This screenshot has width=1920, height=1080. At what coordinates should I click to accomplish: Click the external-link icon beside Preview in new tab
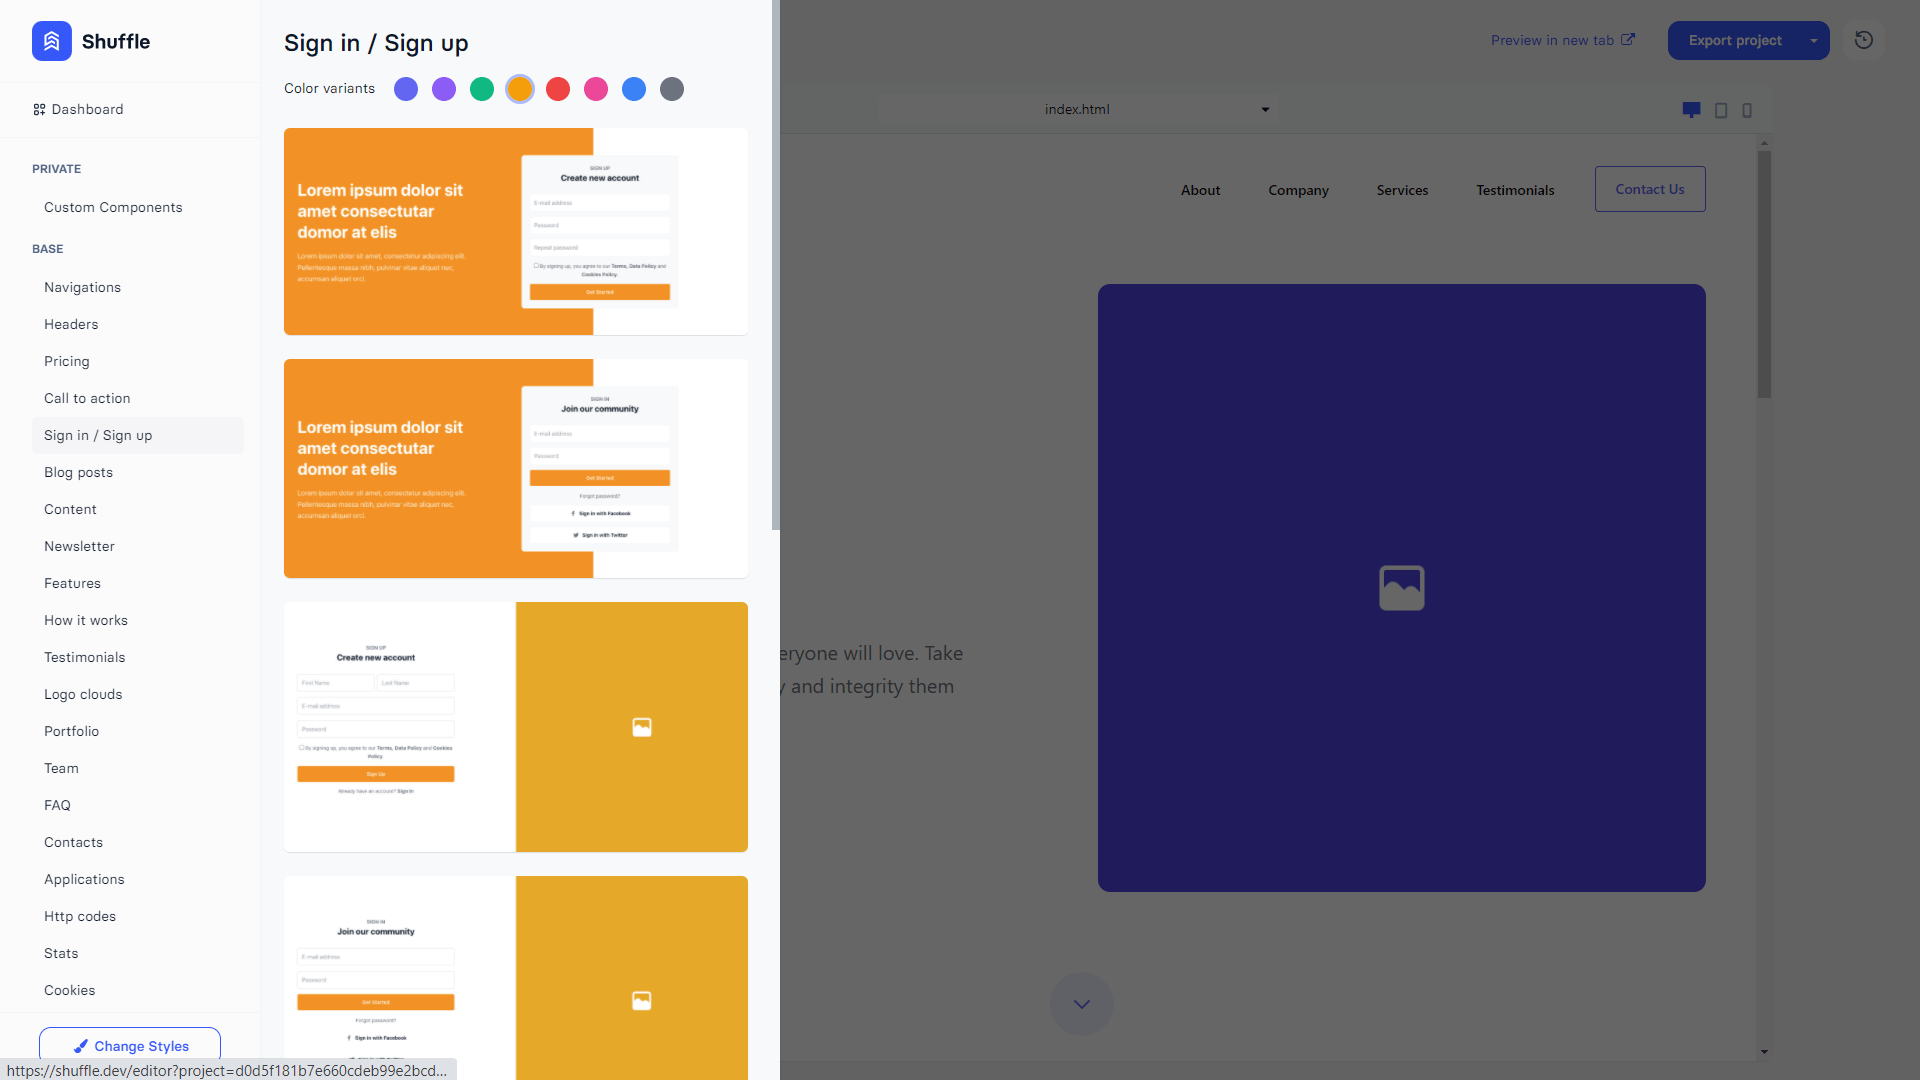tap(1629, 39)
